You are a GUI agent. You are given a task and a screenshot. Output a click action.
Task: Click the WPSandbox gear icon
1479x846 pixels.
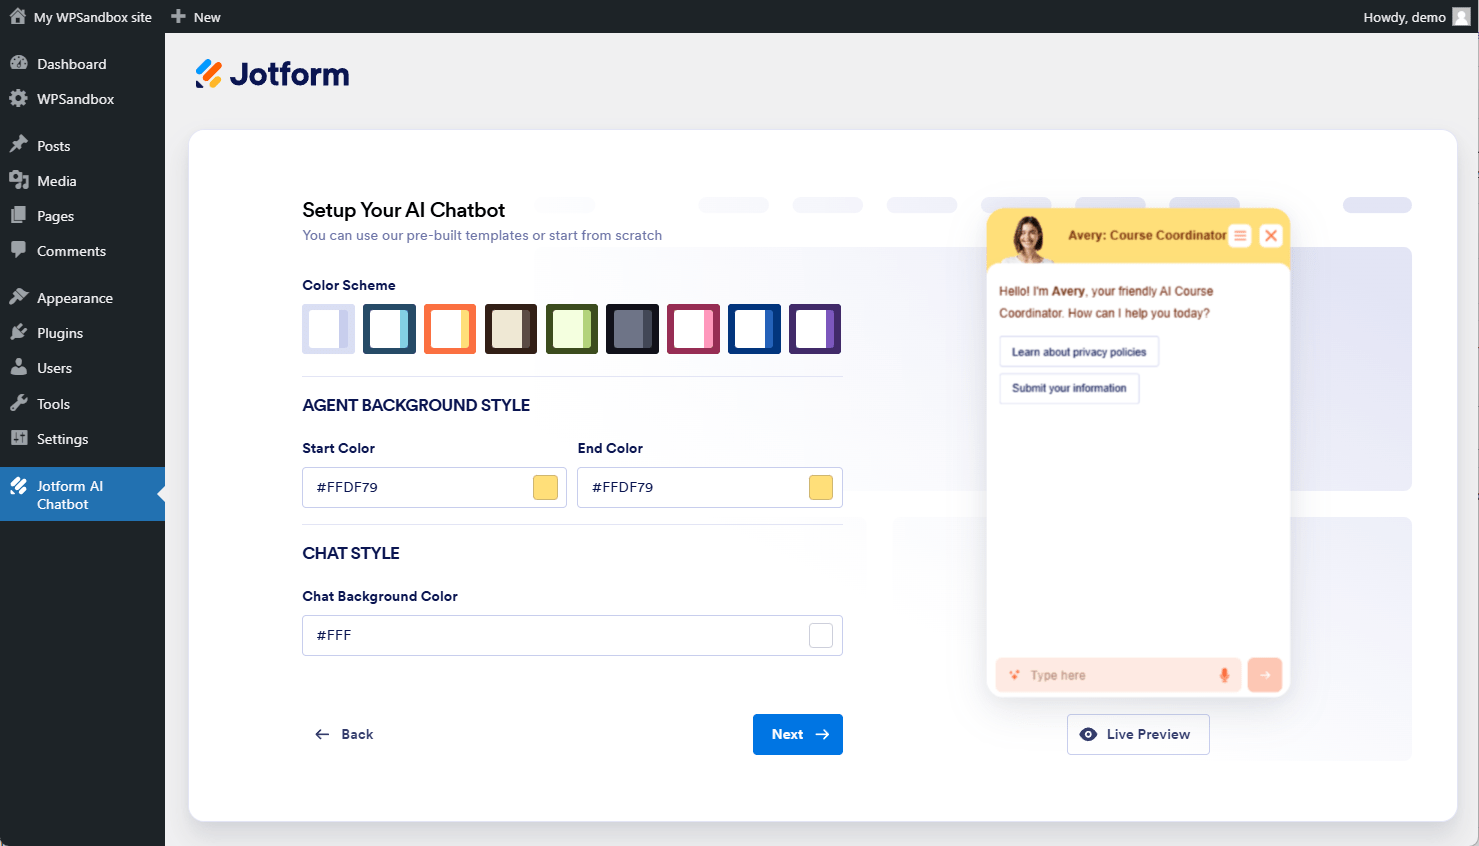pos(19,98)
